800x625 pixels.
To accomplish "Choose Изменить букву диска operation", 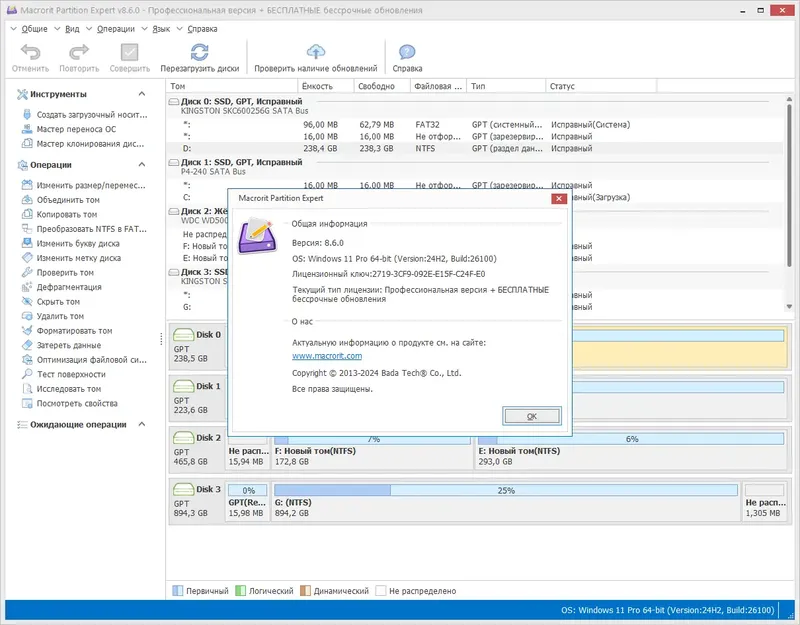I will [x=71, y=243].
